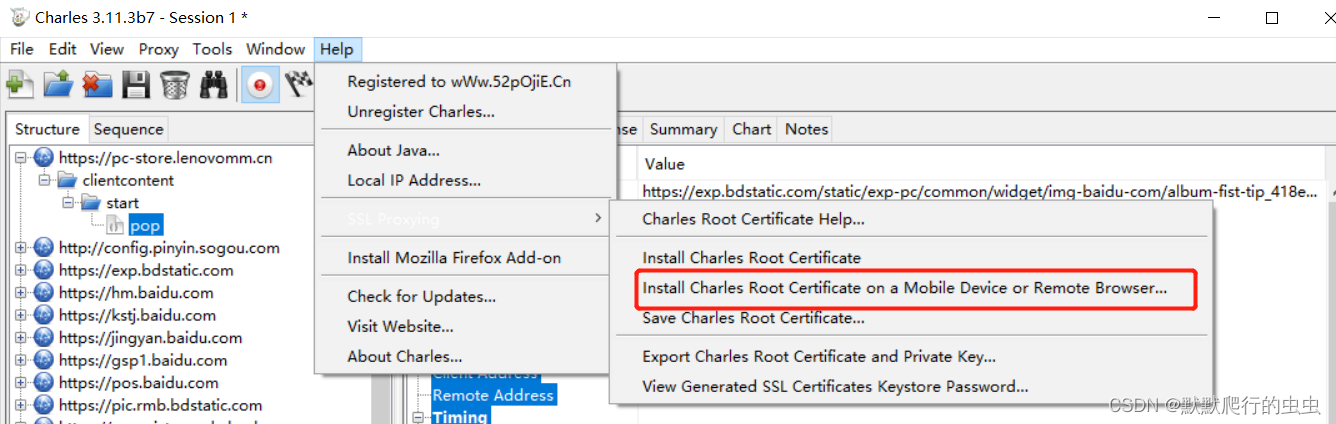Switch to the Chart tab
The image size is (1336, 424).
click(x=751, y=129)
